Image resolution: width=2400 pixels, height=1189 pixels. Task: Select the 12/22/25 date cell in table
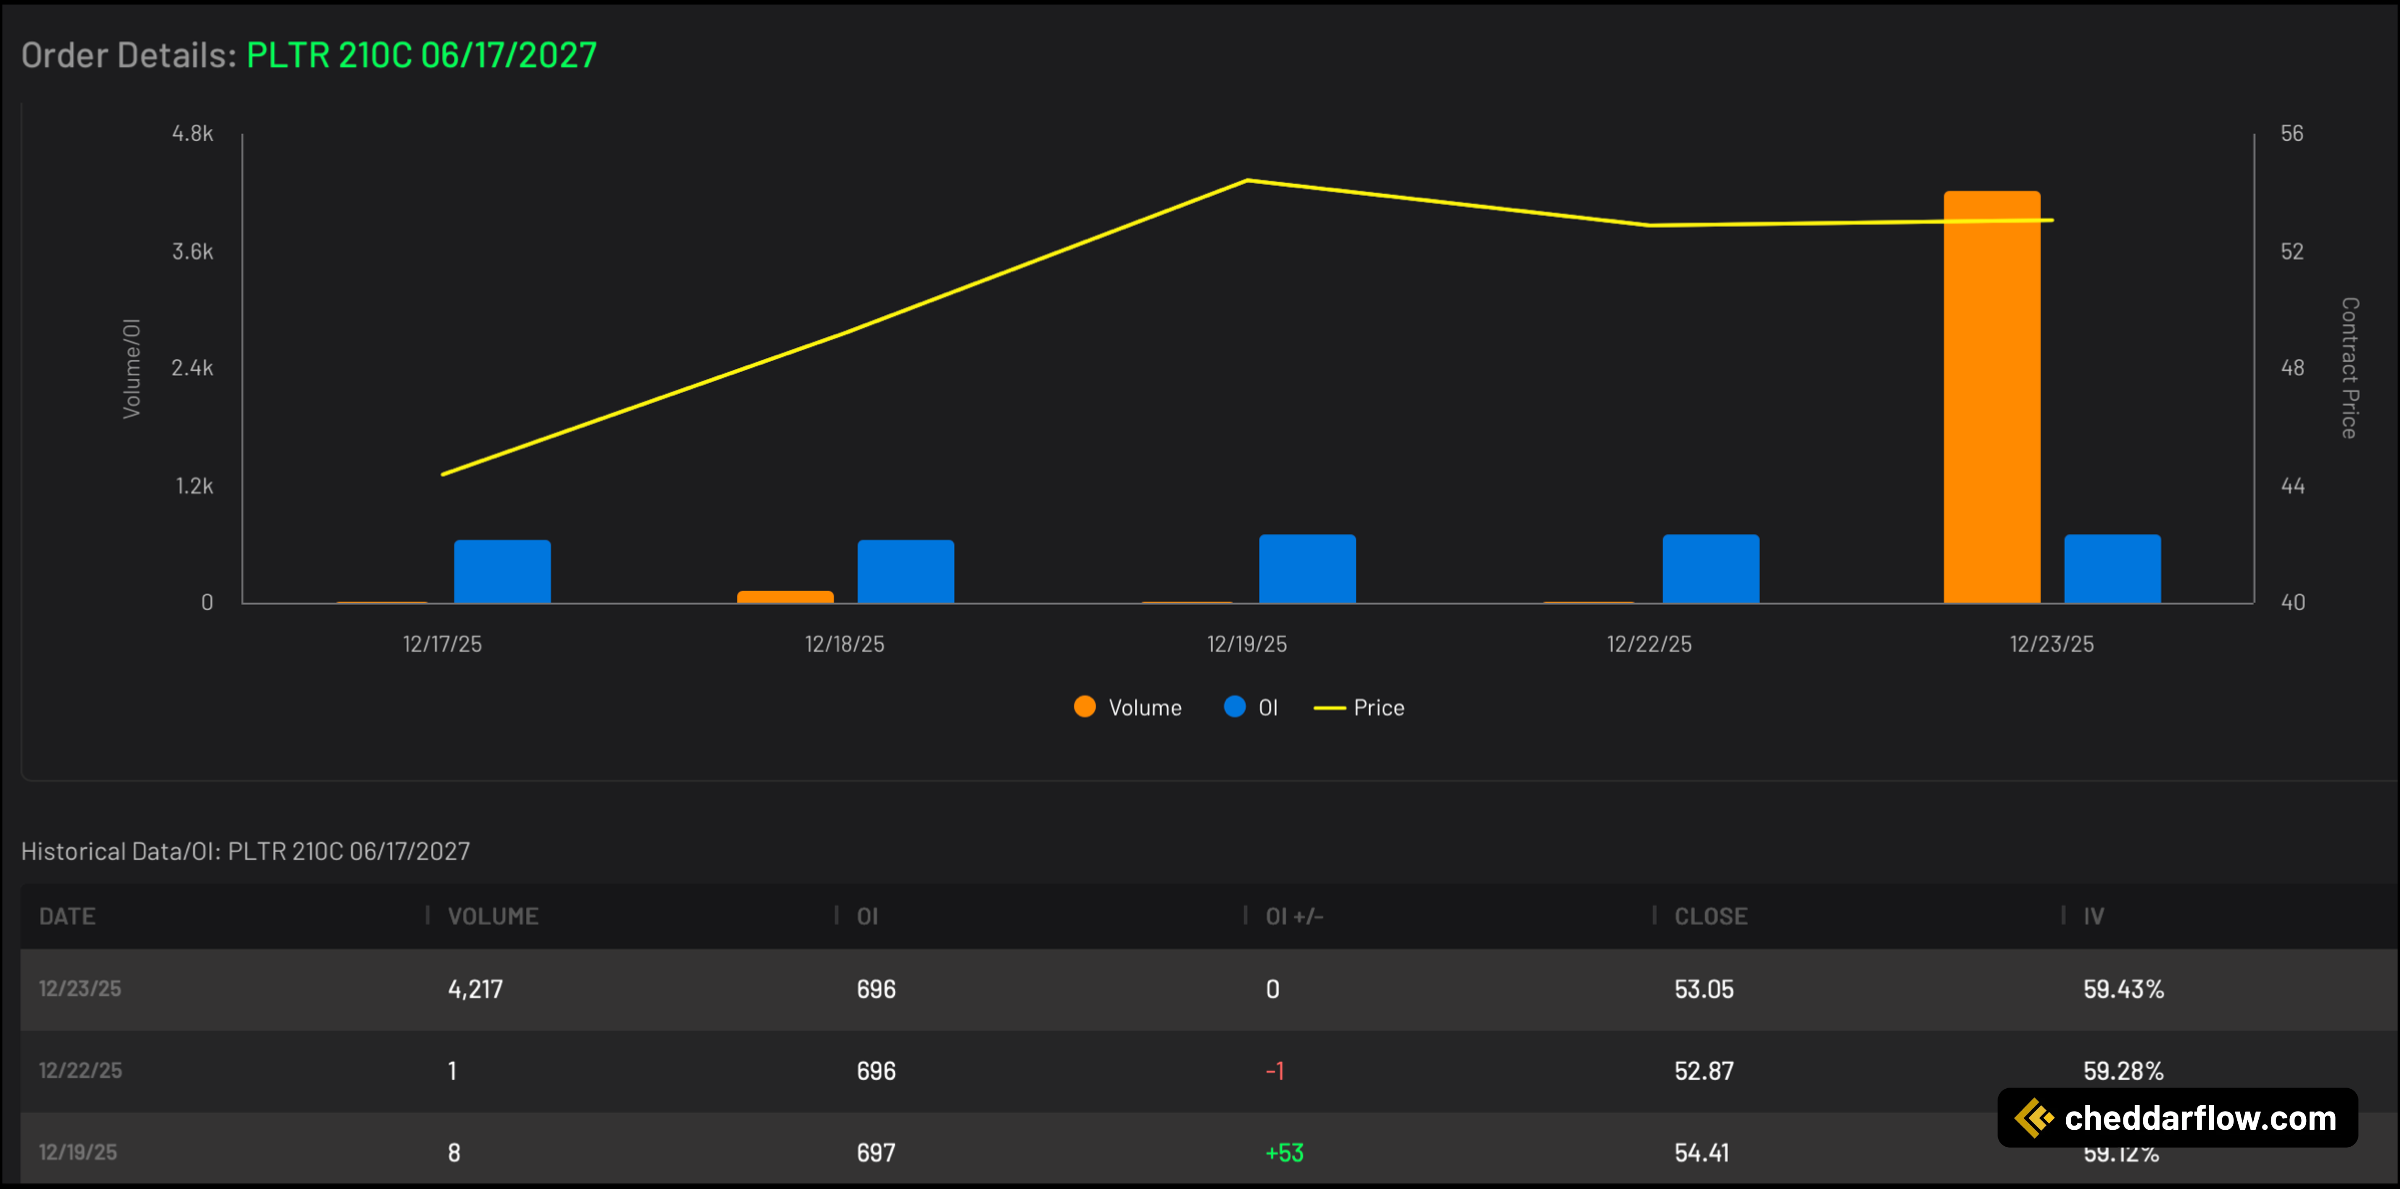pyautogui.click(x=80, y=1071)
